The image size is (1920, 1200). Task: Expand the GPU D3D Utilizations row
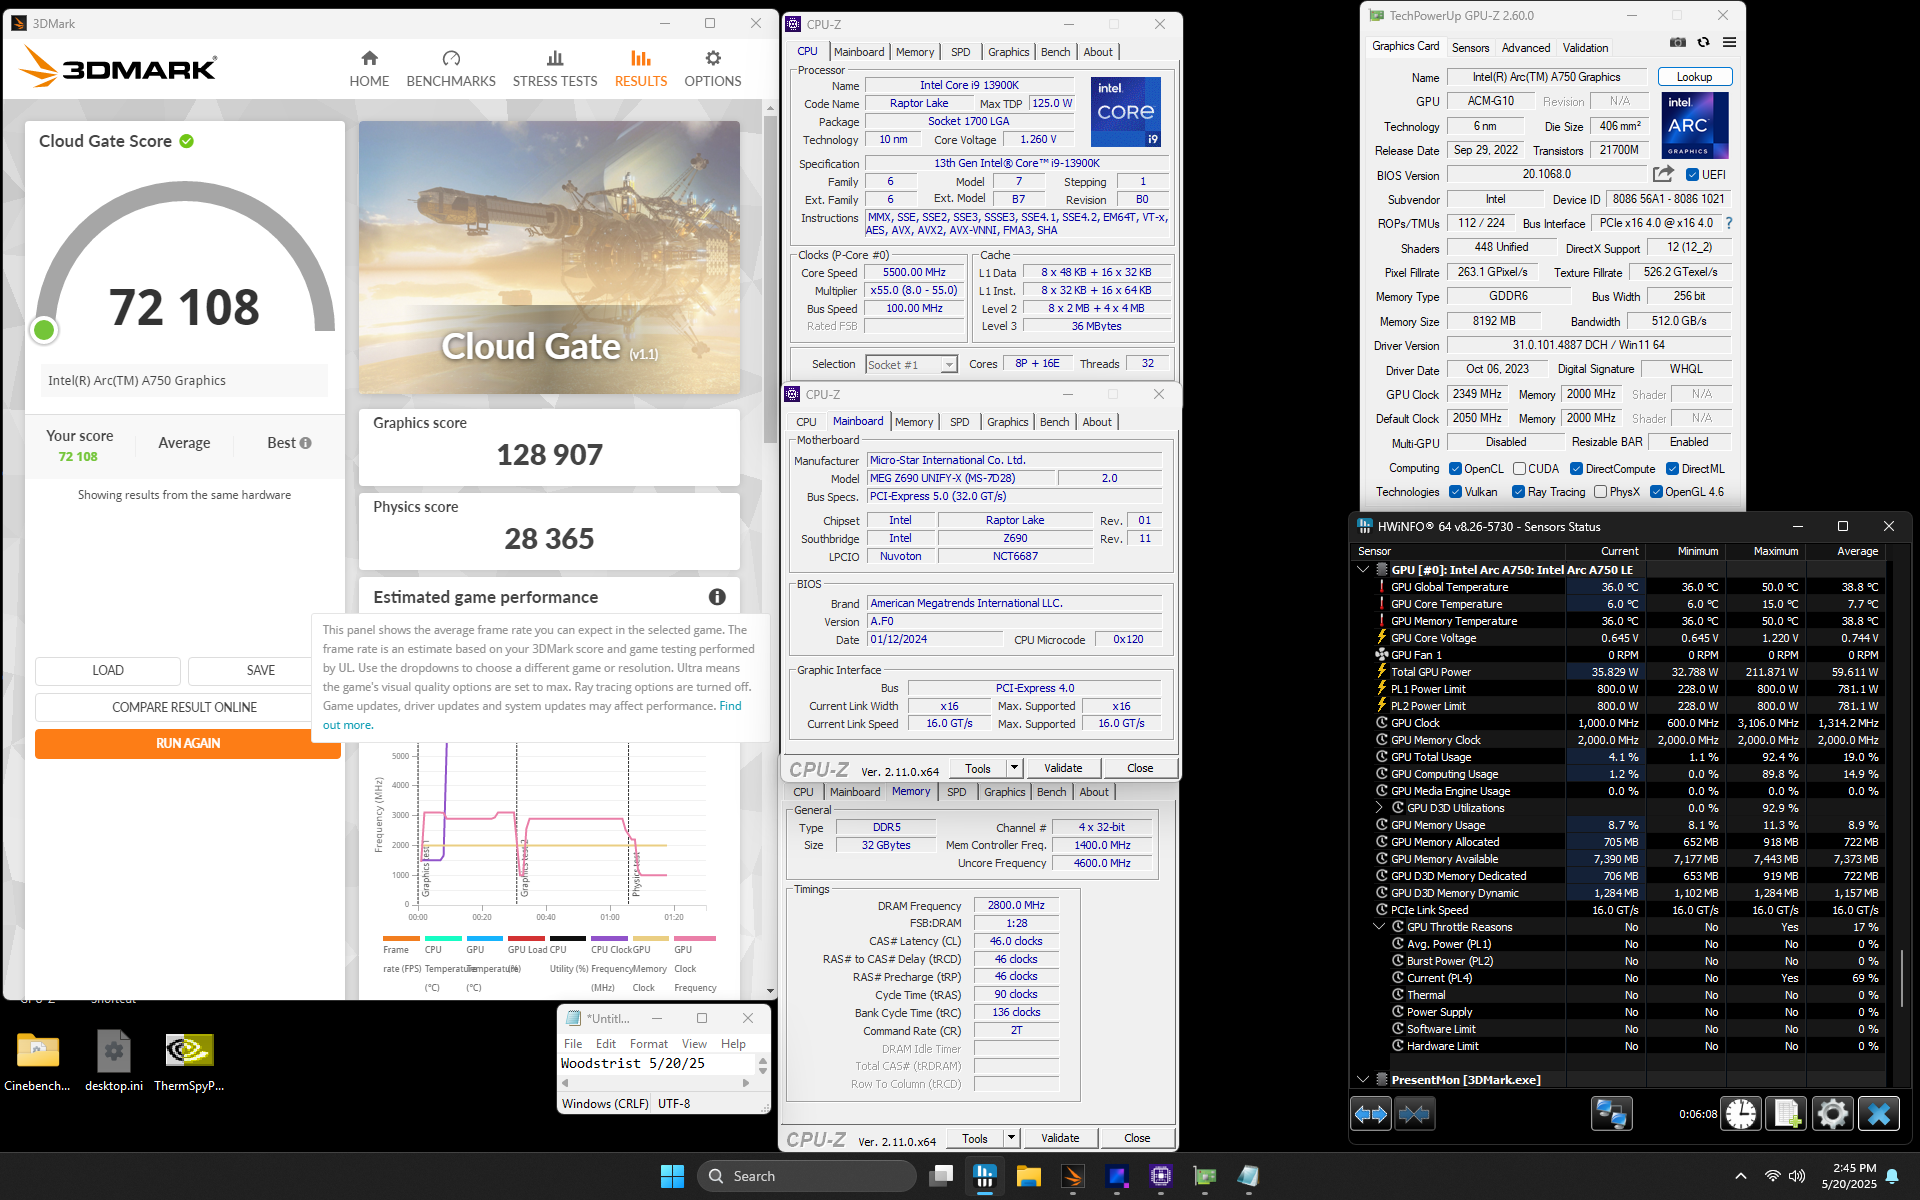tap(1379, 808)
